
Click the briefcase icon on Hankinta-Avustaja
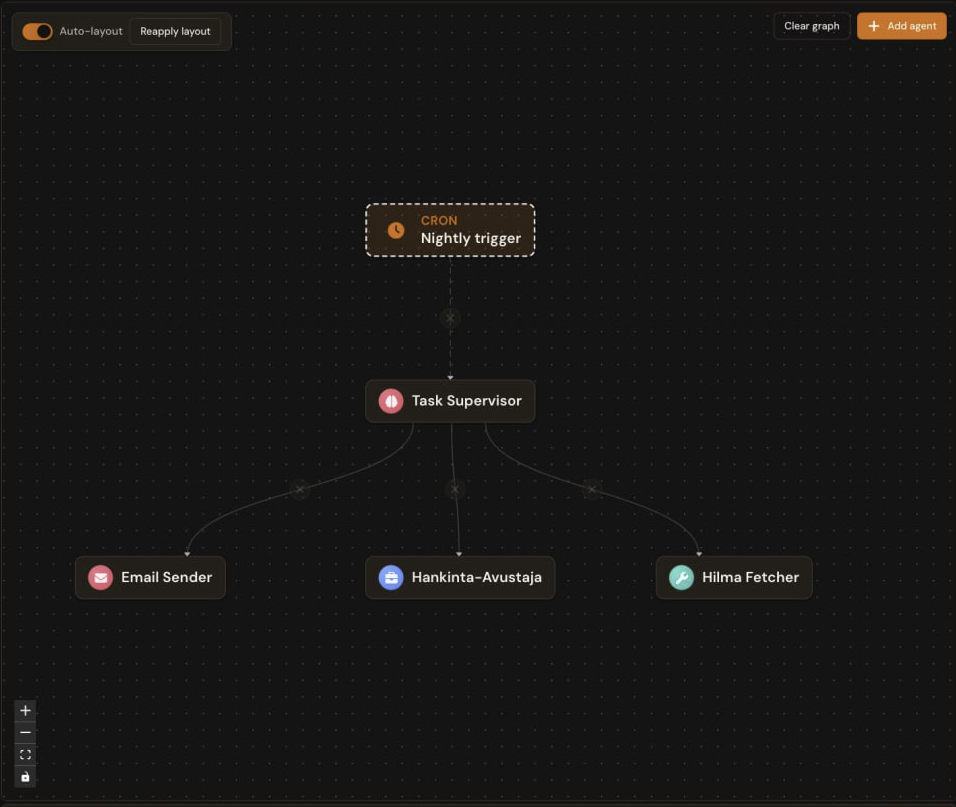coord(391,577)
